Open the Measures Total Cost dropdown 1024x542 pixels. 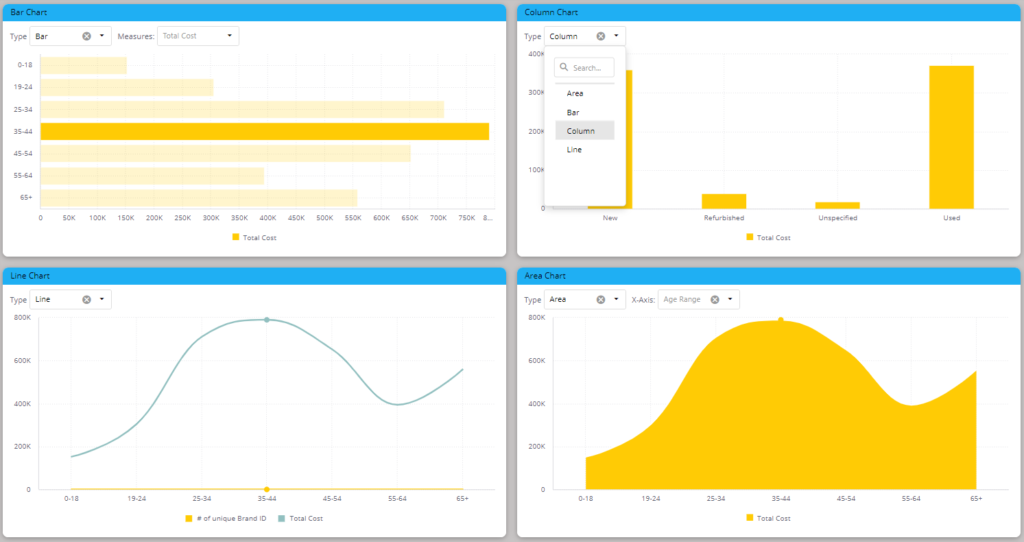click(x=198, y=36)
